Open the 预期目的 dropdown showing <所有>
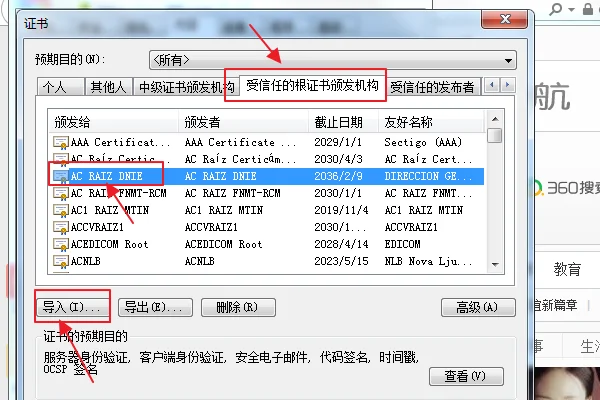 pos(333,60)
